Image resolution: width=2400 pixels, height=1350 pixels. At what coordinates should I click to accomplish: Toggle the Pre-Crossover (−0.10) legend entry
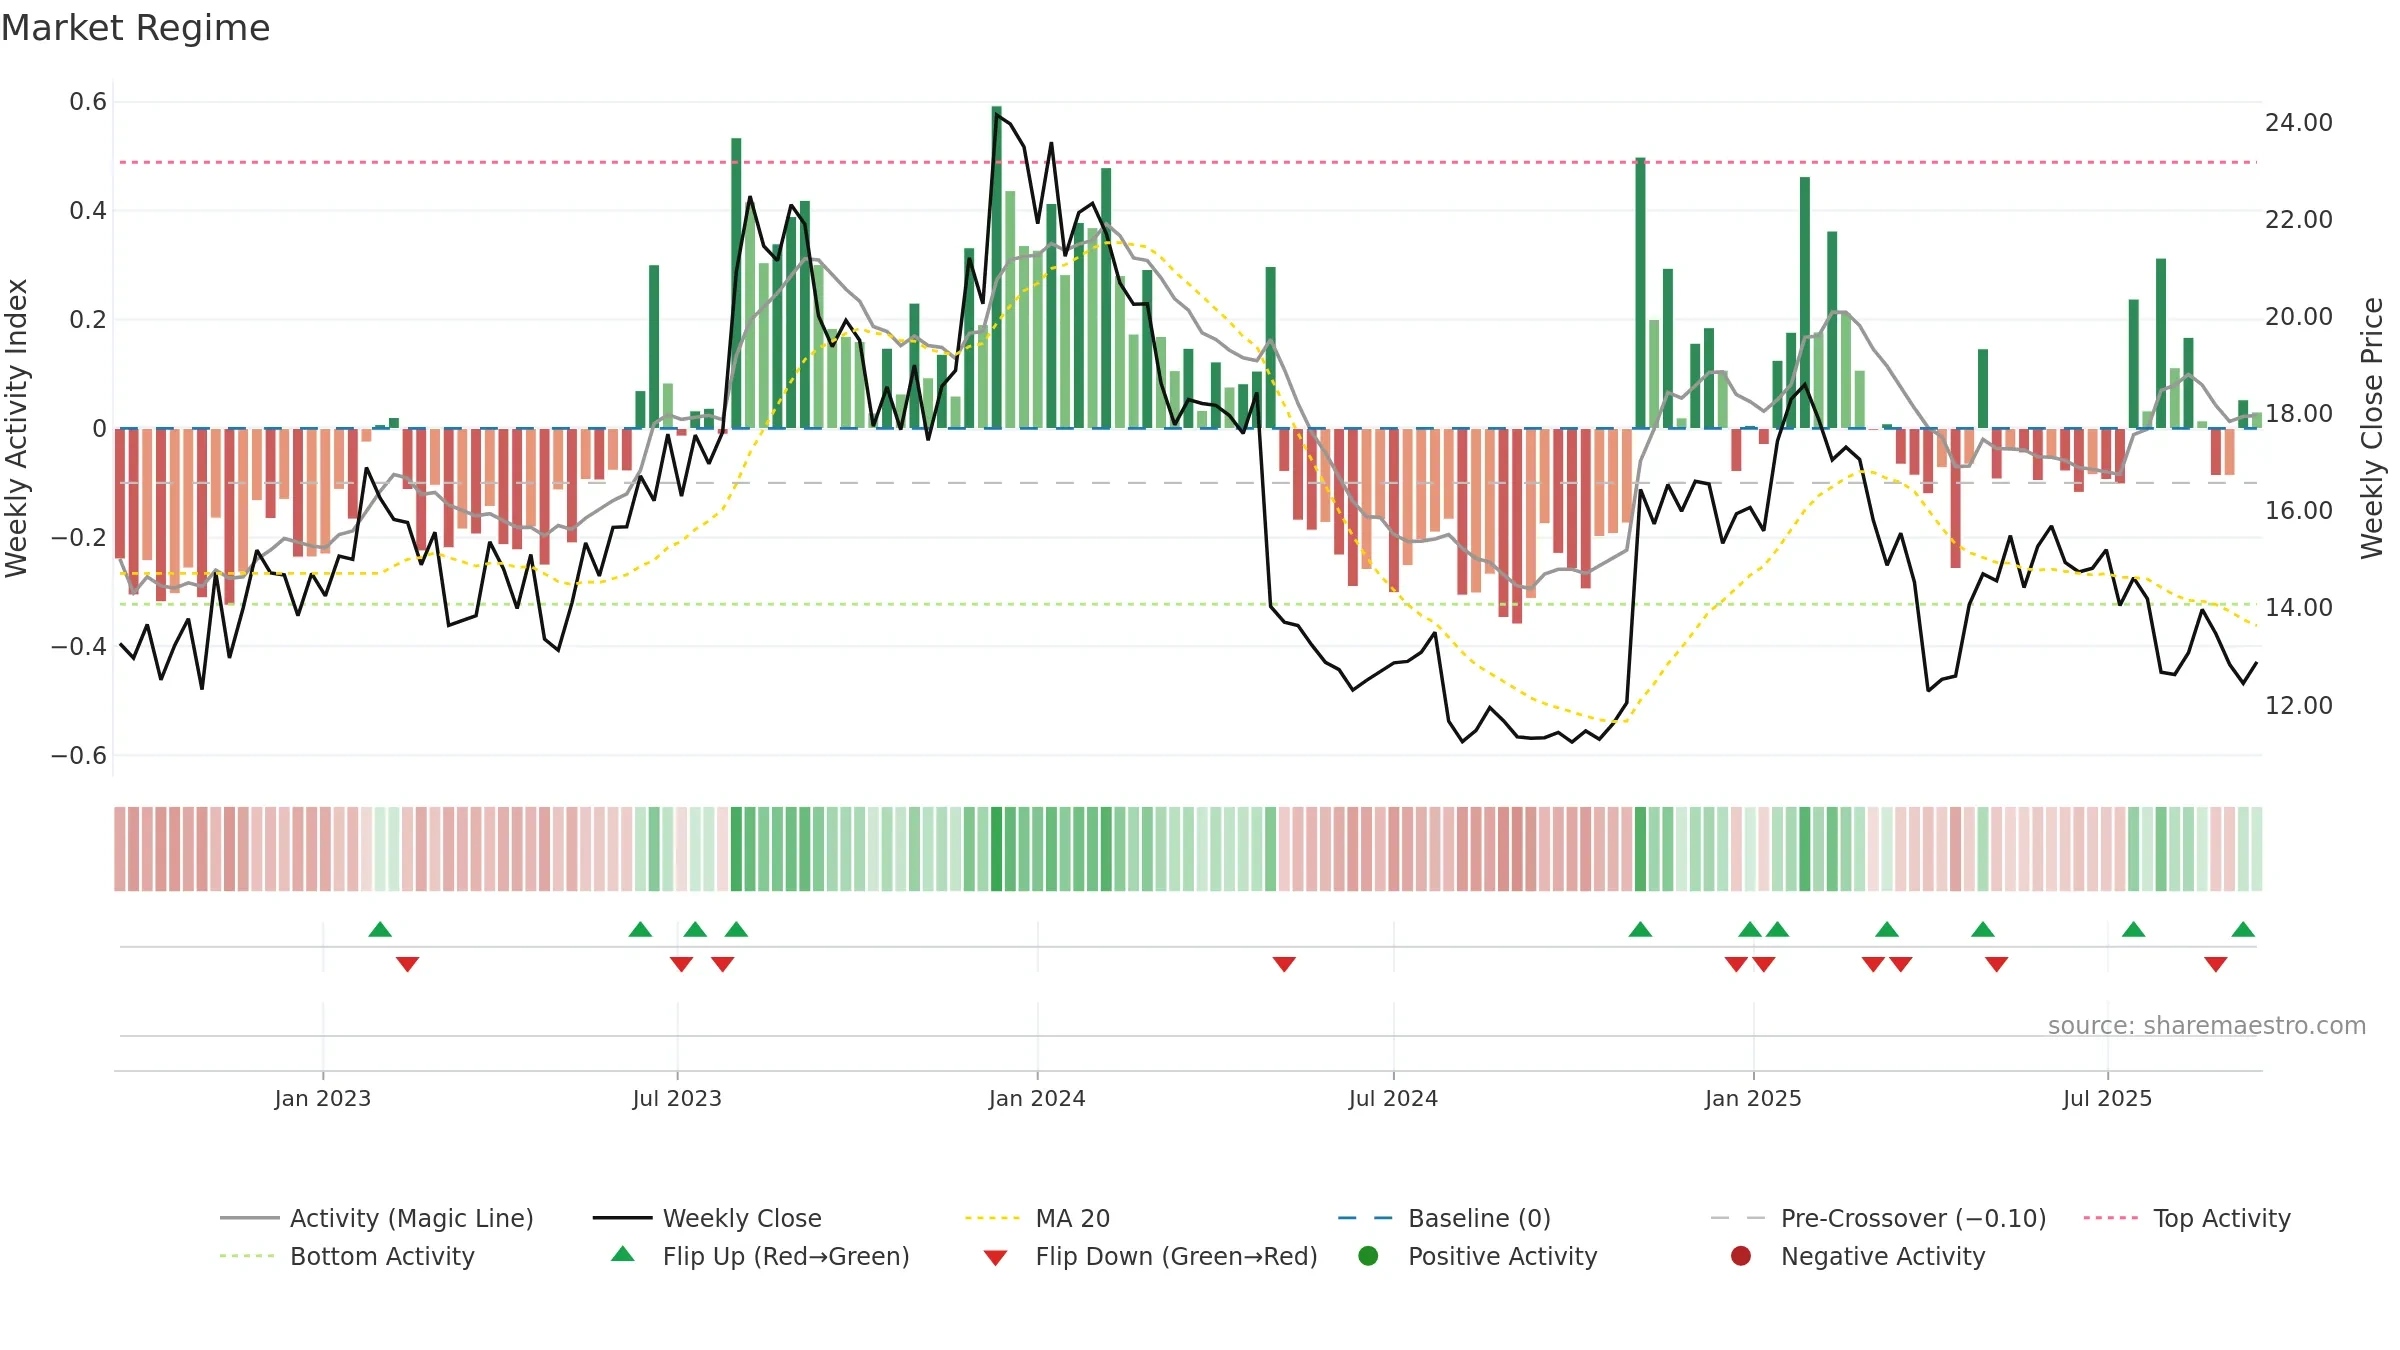[1878, 1218]
